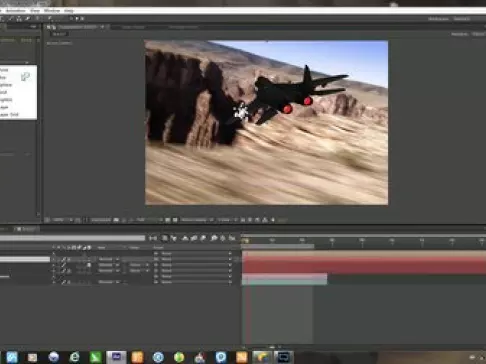Click the red layer bar in the timeline

click(x=364, y=265)
